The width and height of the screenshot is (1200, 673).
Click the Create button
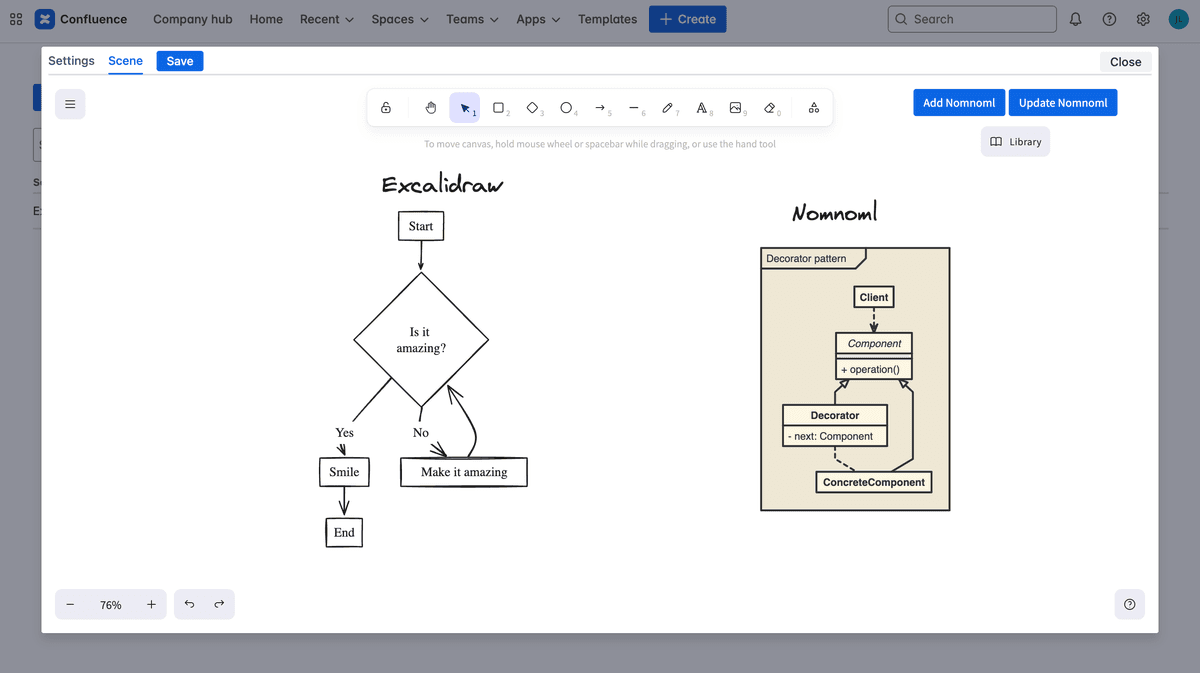(x=688, y=19)
